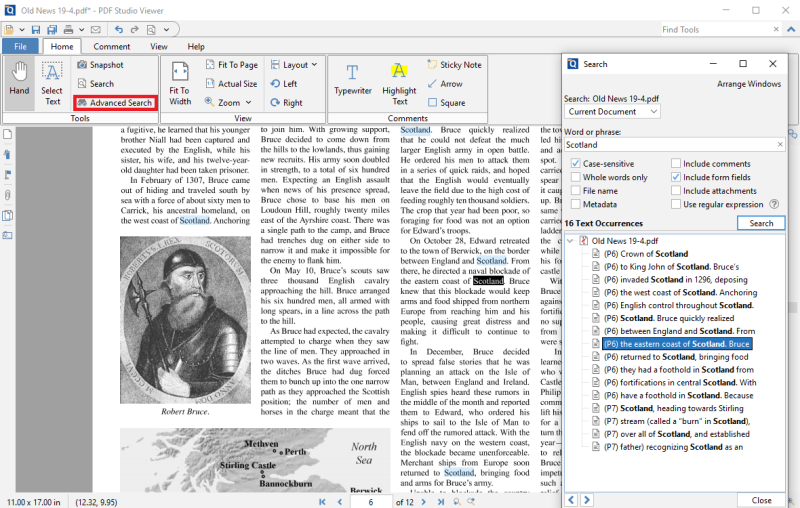800x508 pixels.
Task: Select the Square annotation tool
Action: click(x=447, y=103)
